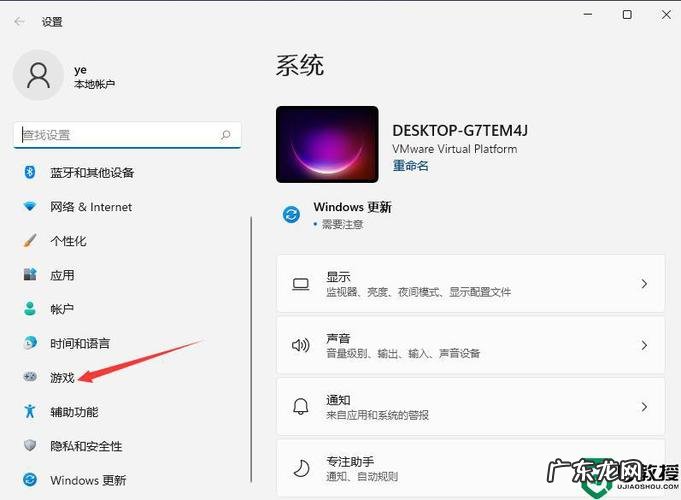Click the Gaming controller icon

30,377
